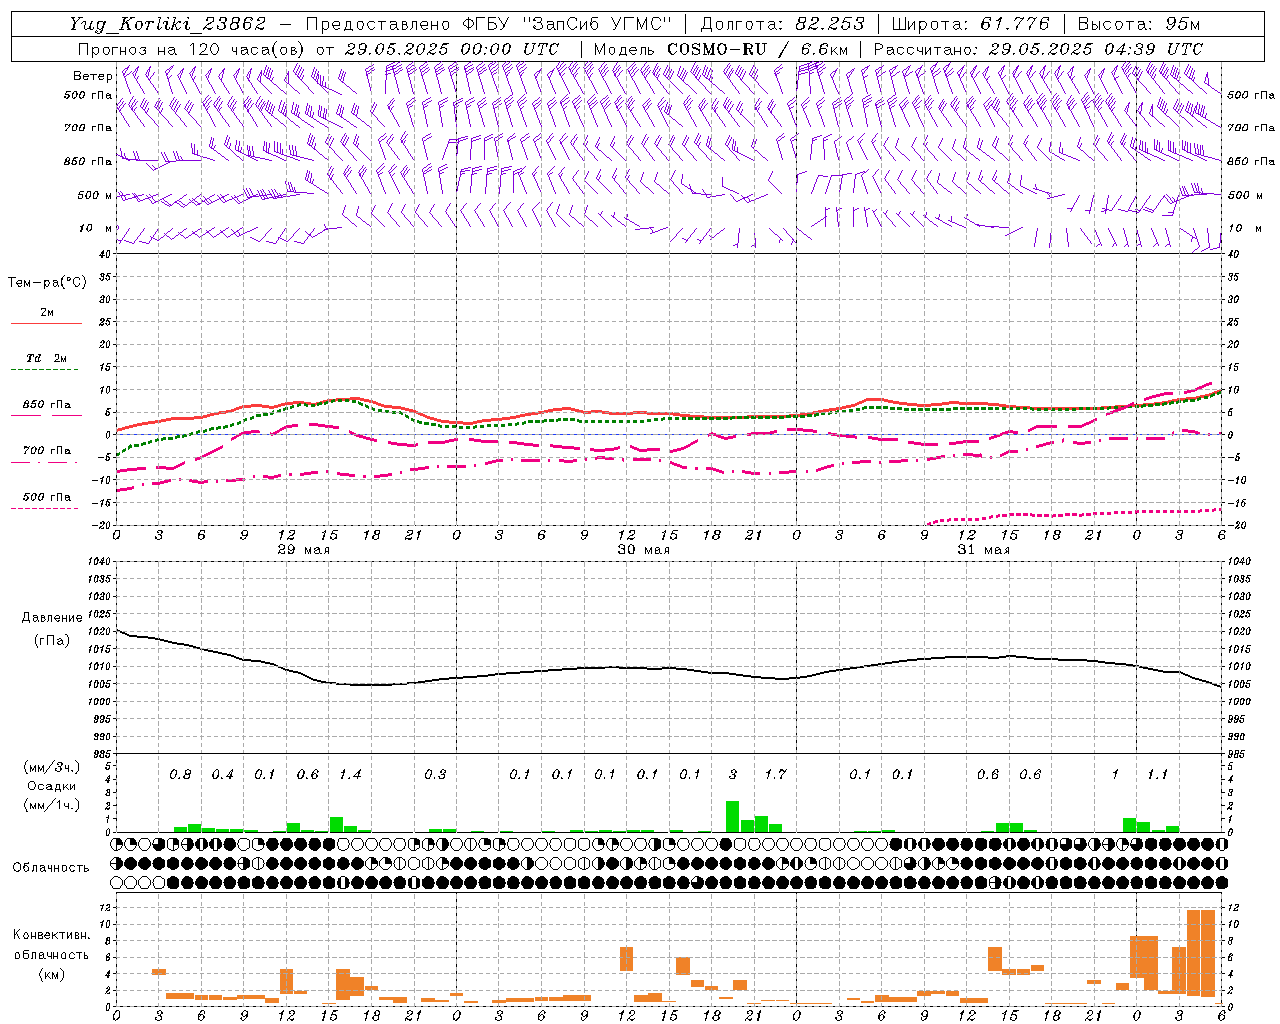Click the '(мм/1ч.)' units label

point(51,805)
